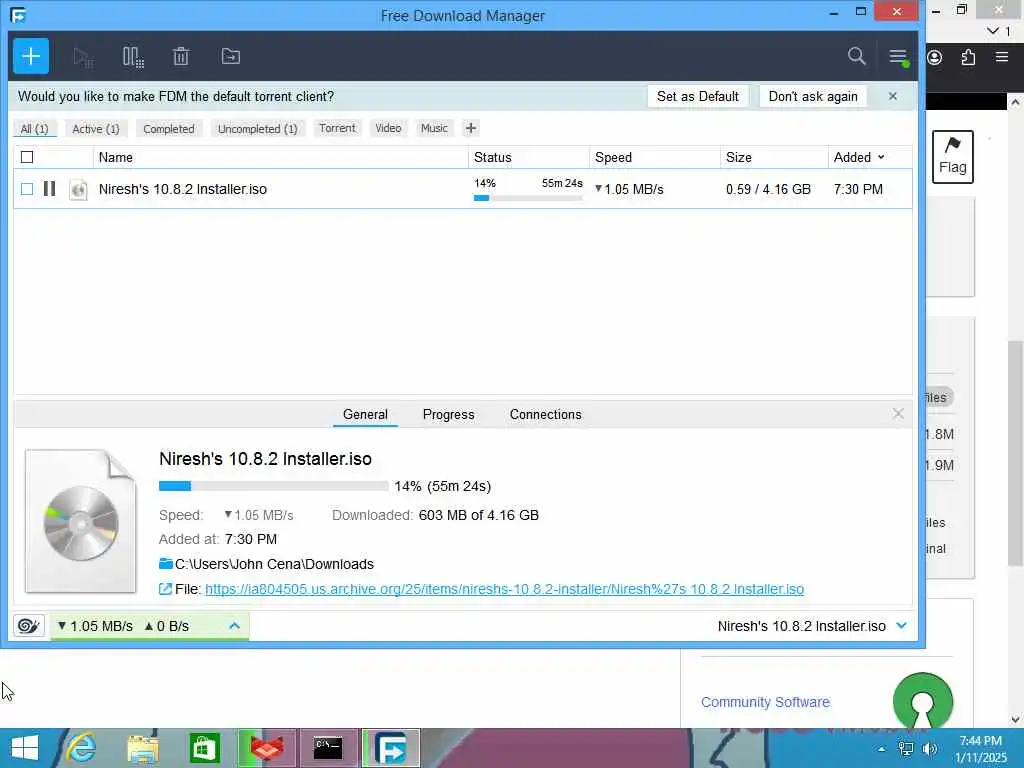Image resolution: width=1024 pixels, height=768 pixels.
Task: Open C:\Users\John Cena\Downloads folder path
Action: pyautogui.click(x=274, y=564)
